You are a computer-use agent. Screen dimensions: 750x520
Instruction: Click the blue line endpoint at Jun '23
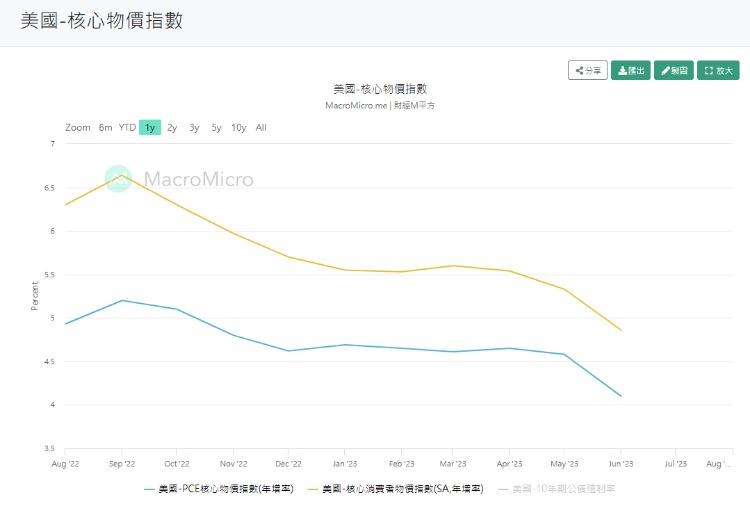coord(621,396)
